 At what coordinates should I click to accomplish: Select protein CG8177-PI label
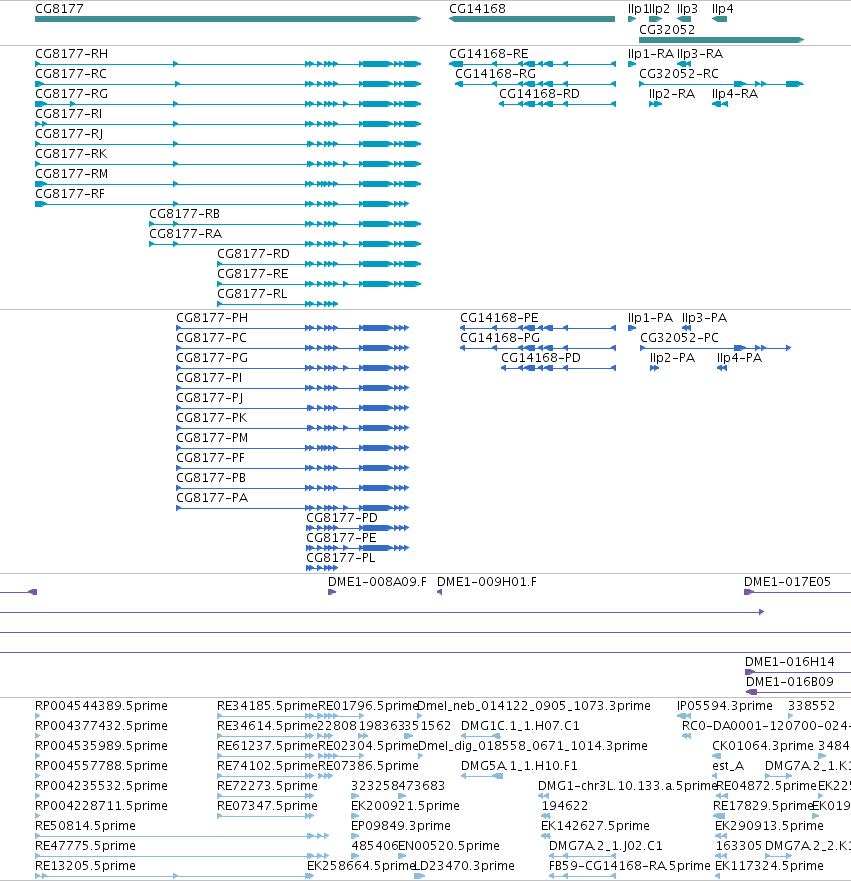pyautogui.click(x=209, y=378)
